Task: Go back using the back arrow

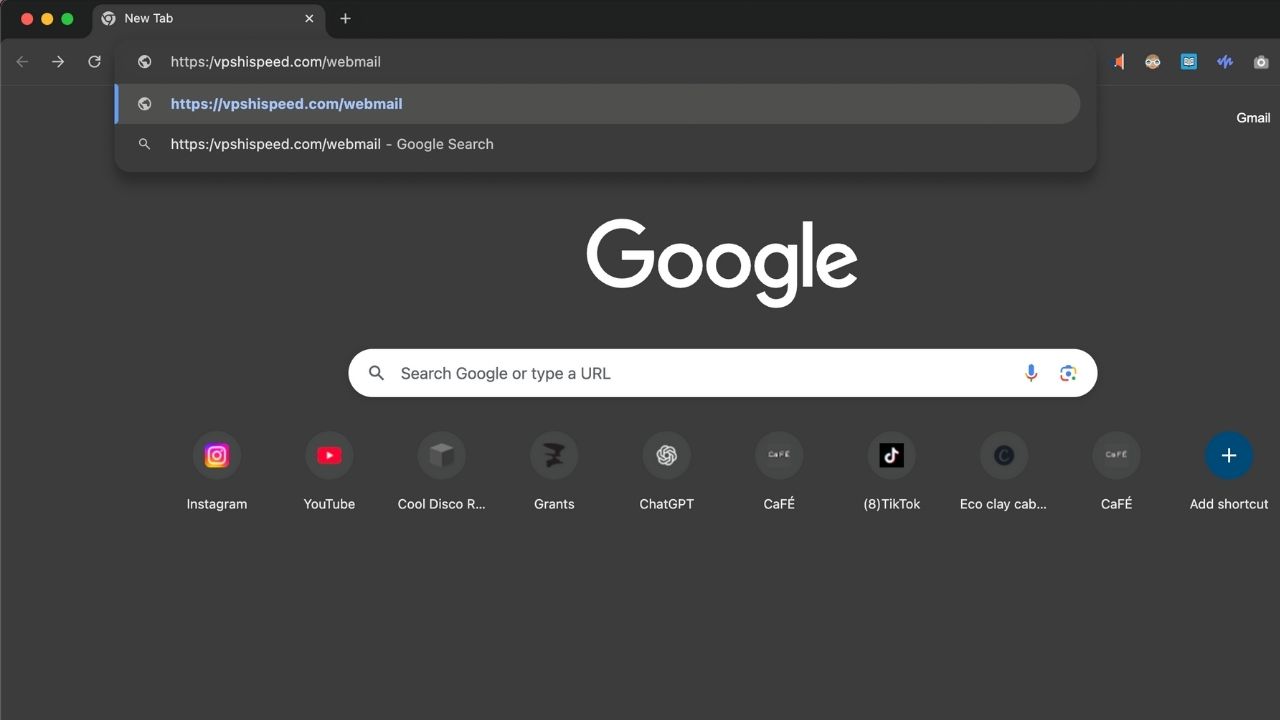Action: (x=22, y=62)
